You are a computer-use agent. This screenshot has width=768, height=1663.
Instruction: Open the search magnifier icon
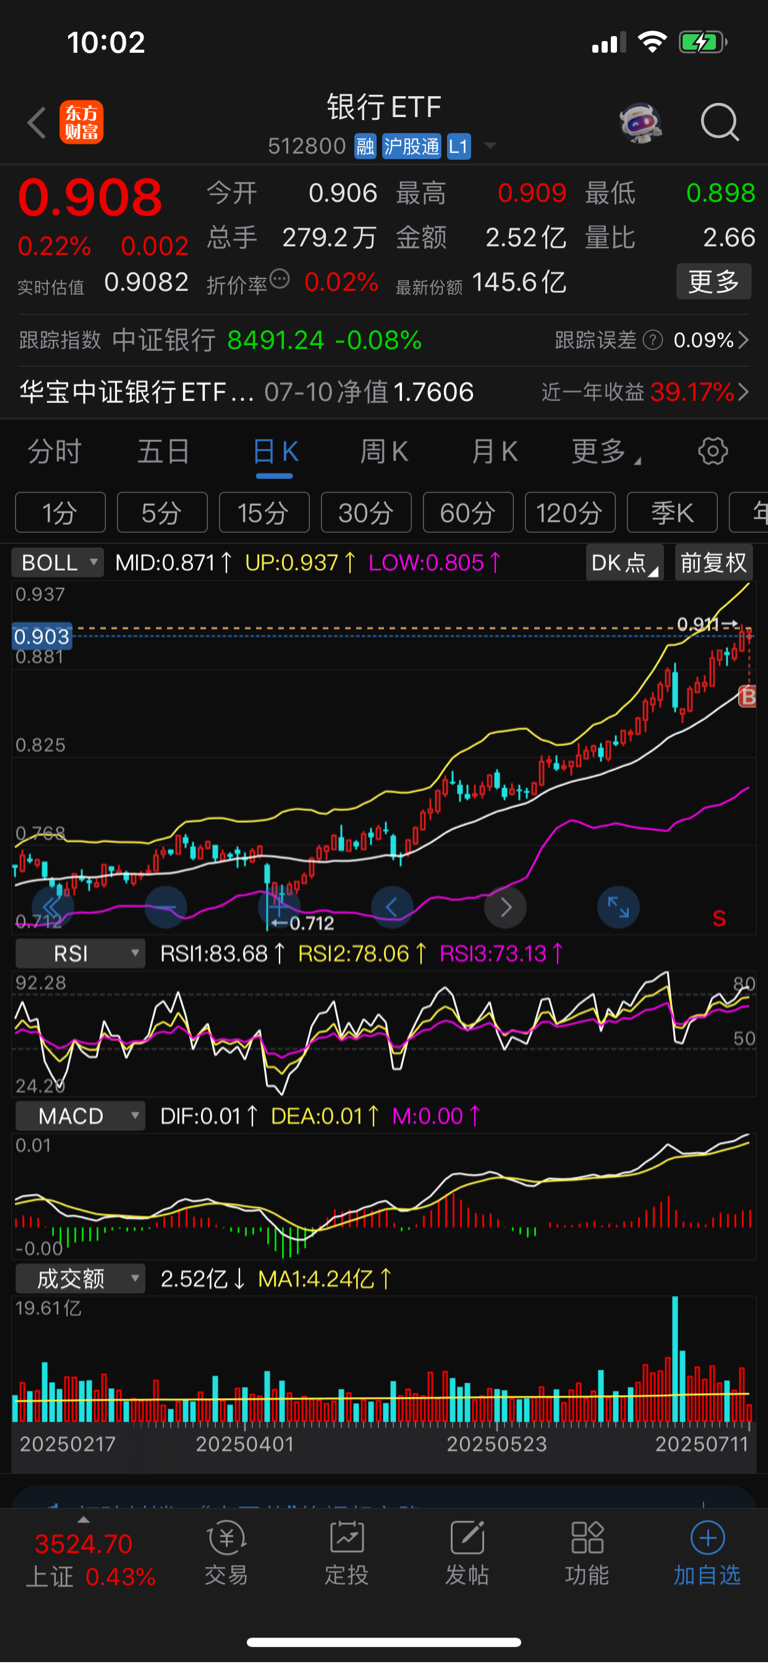pyautogui.click(x=720, y=123)
